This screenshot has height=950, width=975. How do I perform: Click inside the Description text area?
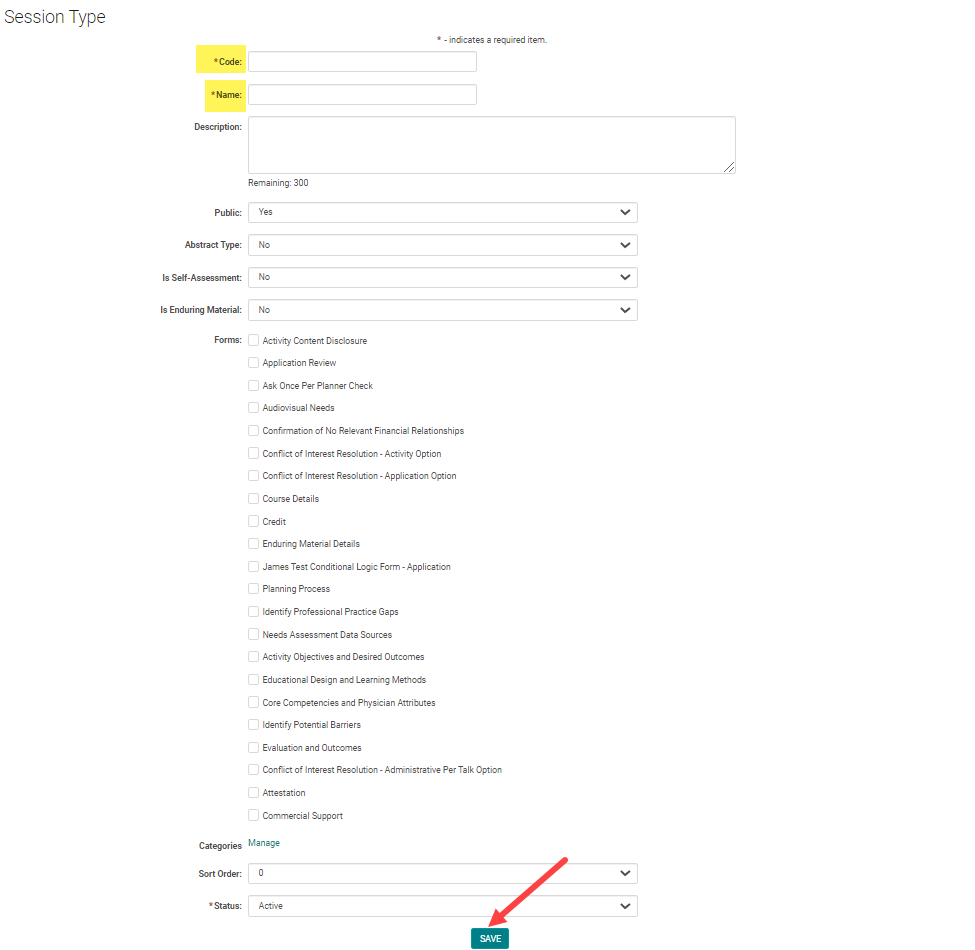[x=491, y=145]
